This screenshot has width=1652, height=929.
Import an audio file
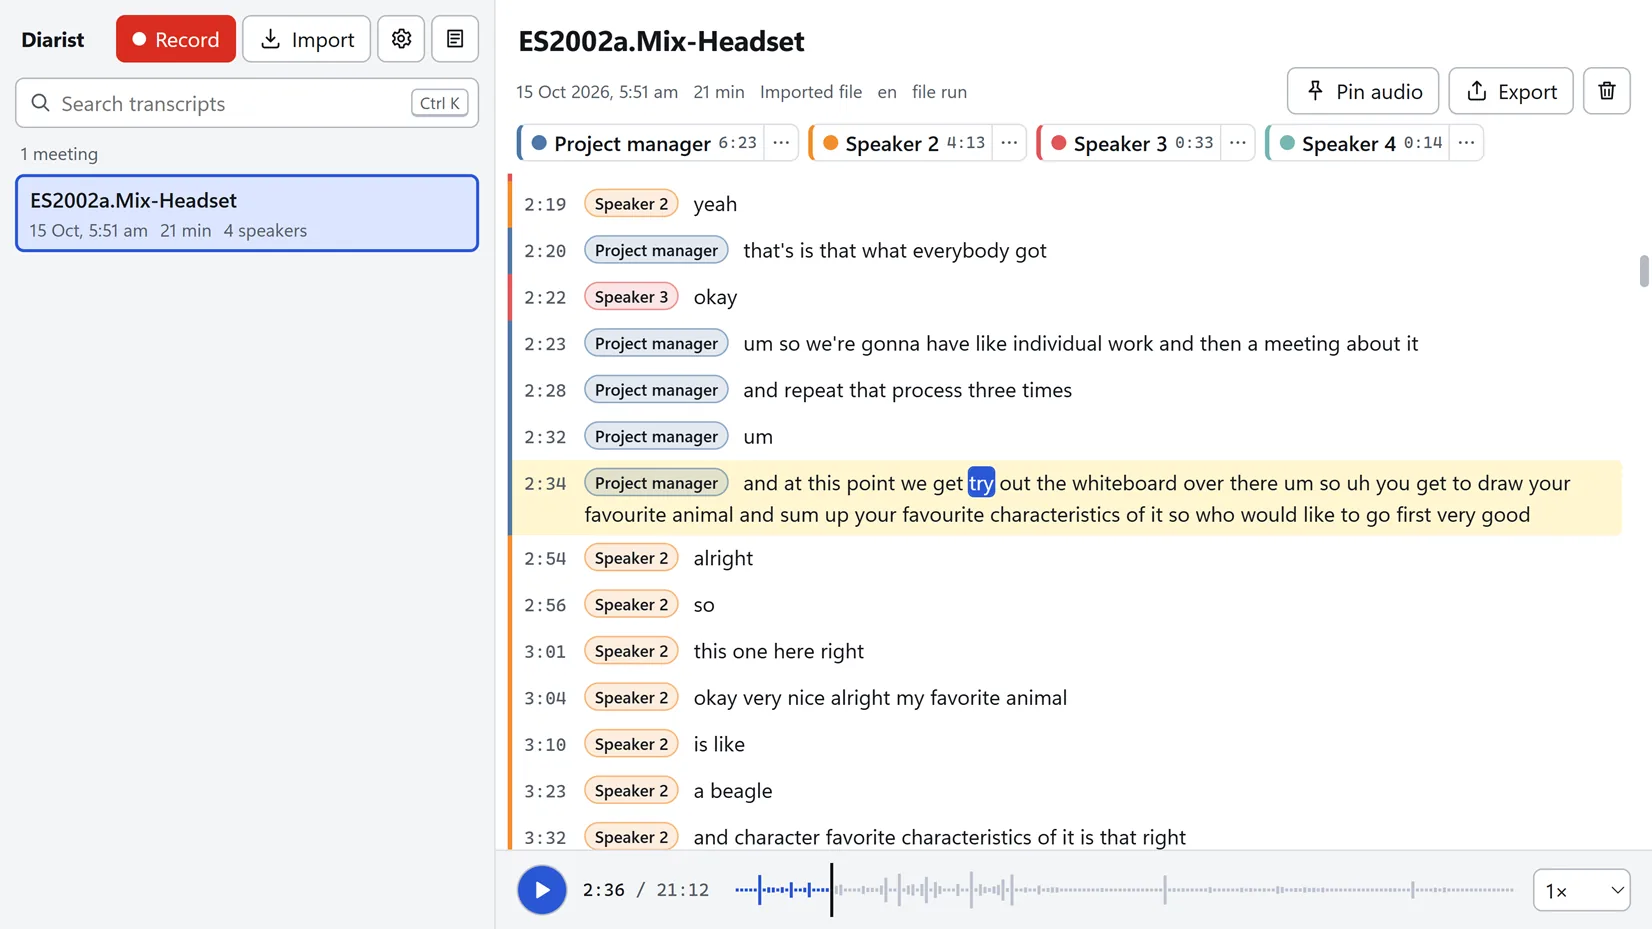coord(307,39)
